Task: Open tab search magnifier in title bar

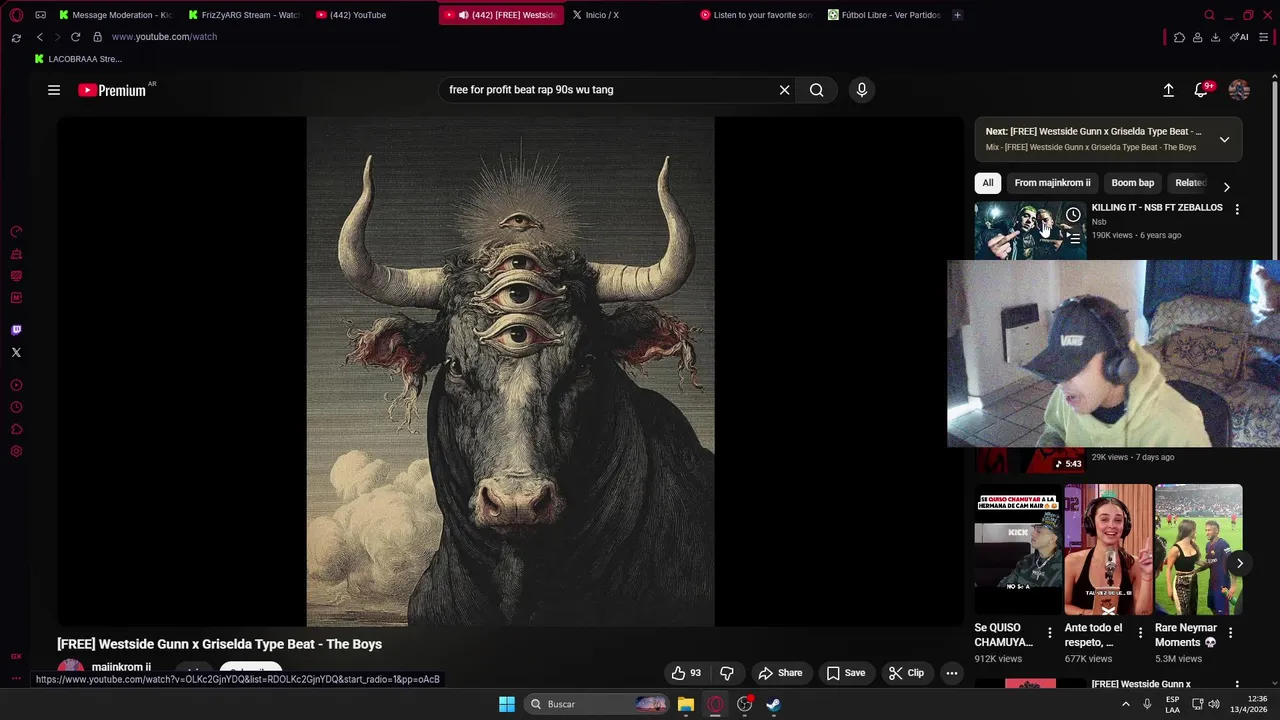Action: [1209, 15]
